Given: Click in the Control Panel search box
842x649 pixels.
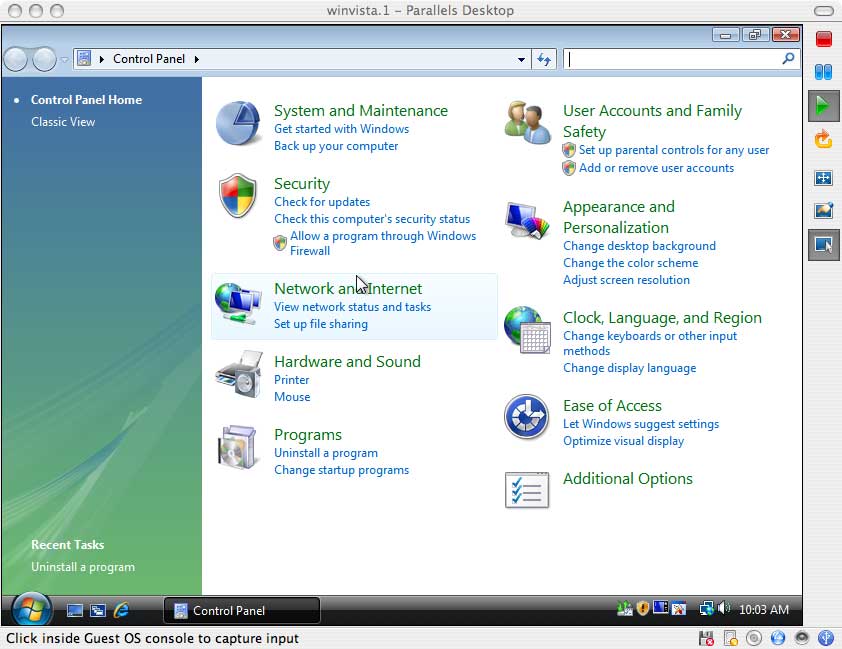Looking at the screenshot, I should tap(674, 59).
